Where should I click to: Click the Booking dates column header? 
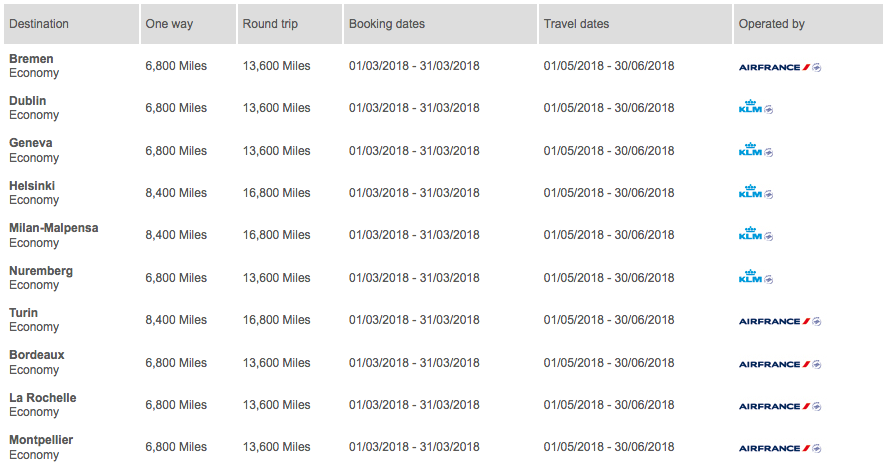coord(387,24)
